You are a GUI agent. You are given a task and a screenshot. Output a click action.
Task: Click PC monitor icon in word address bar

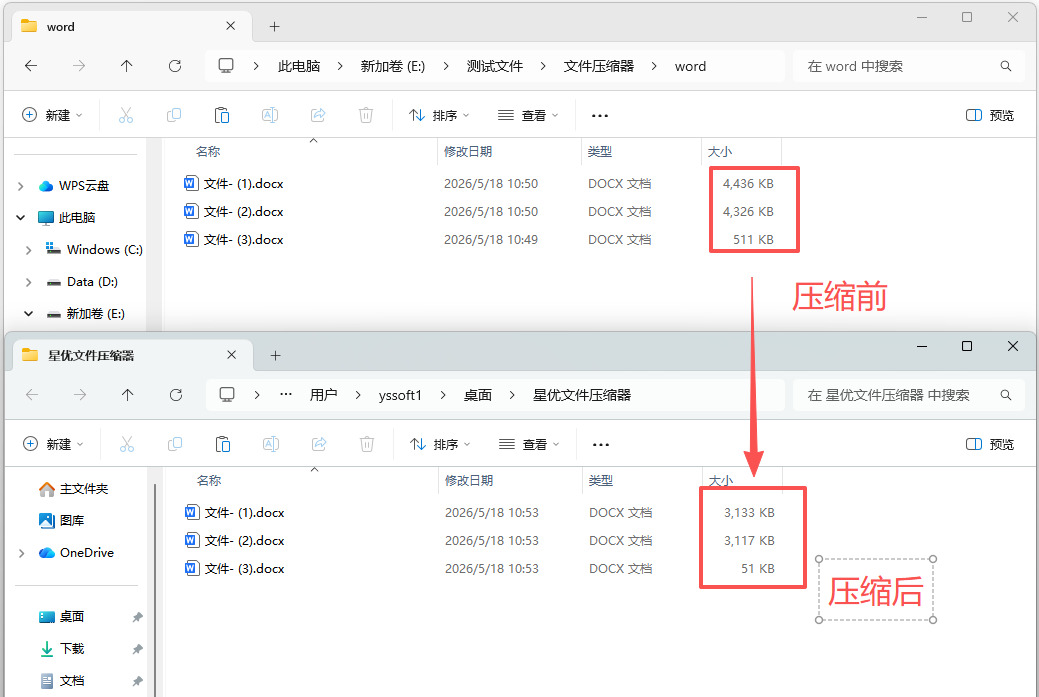point(226,66)
